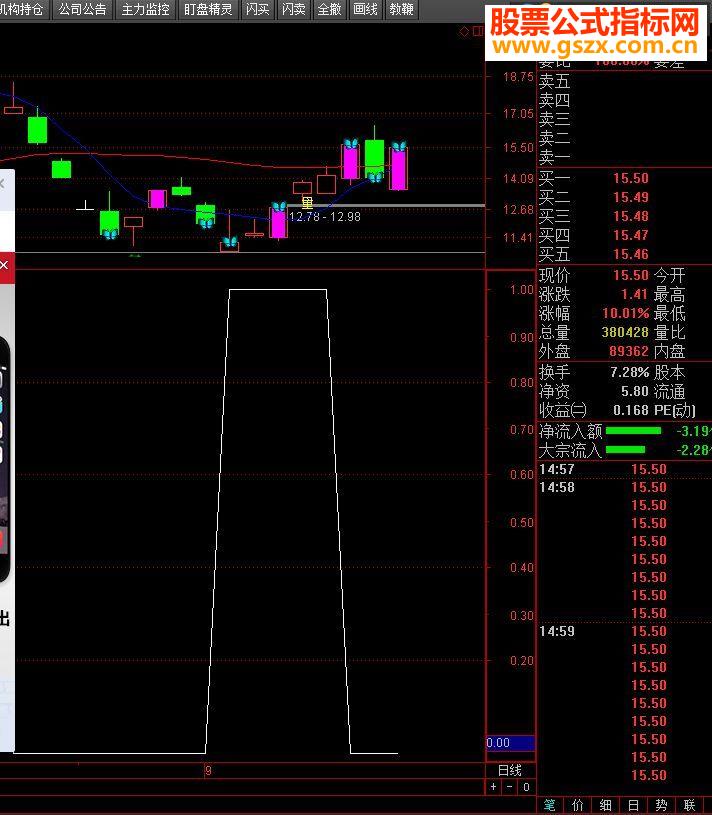Click the 买二 price 15.49
Image resolution: width=712 pixels, height=815 pixels.
tap(631, 198)
